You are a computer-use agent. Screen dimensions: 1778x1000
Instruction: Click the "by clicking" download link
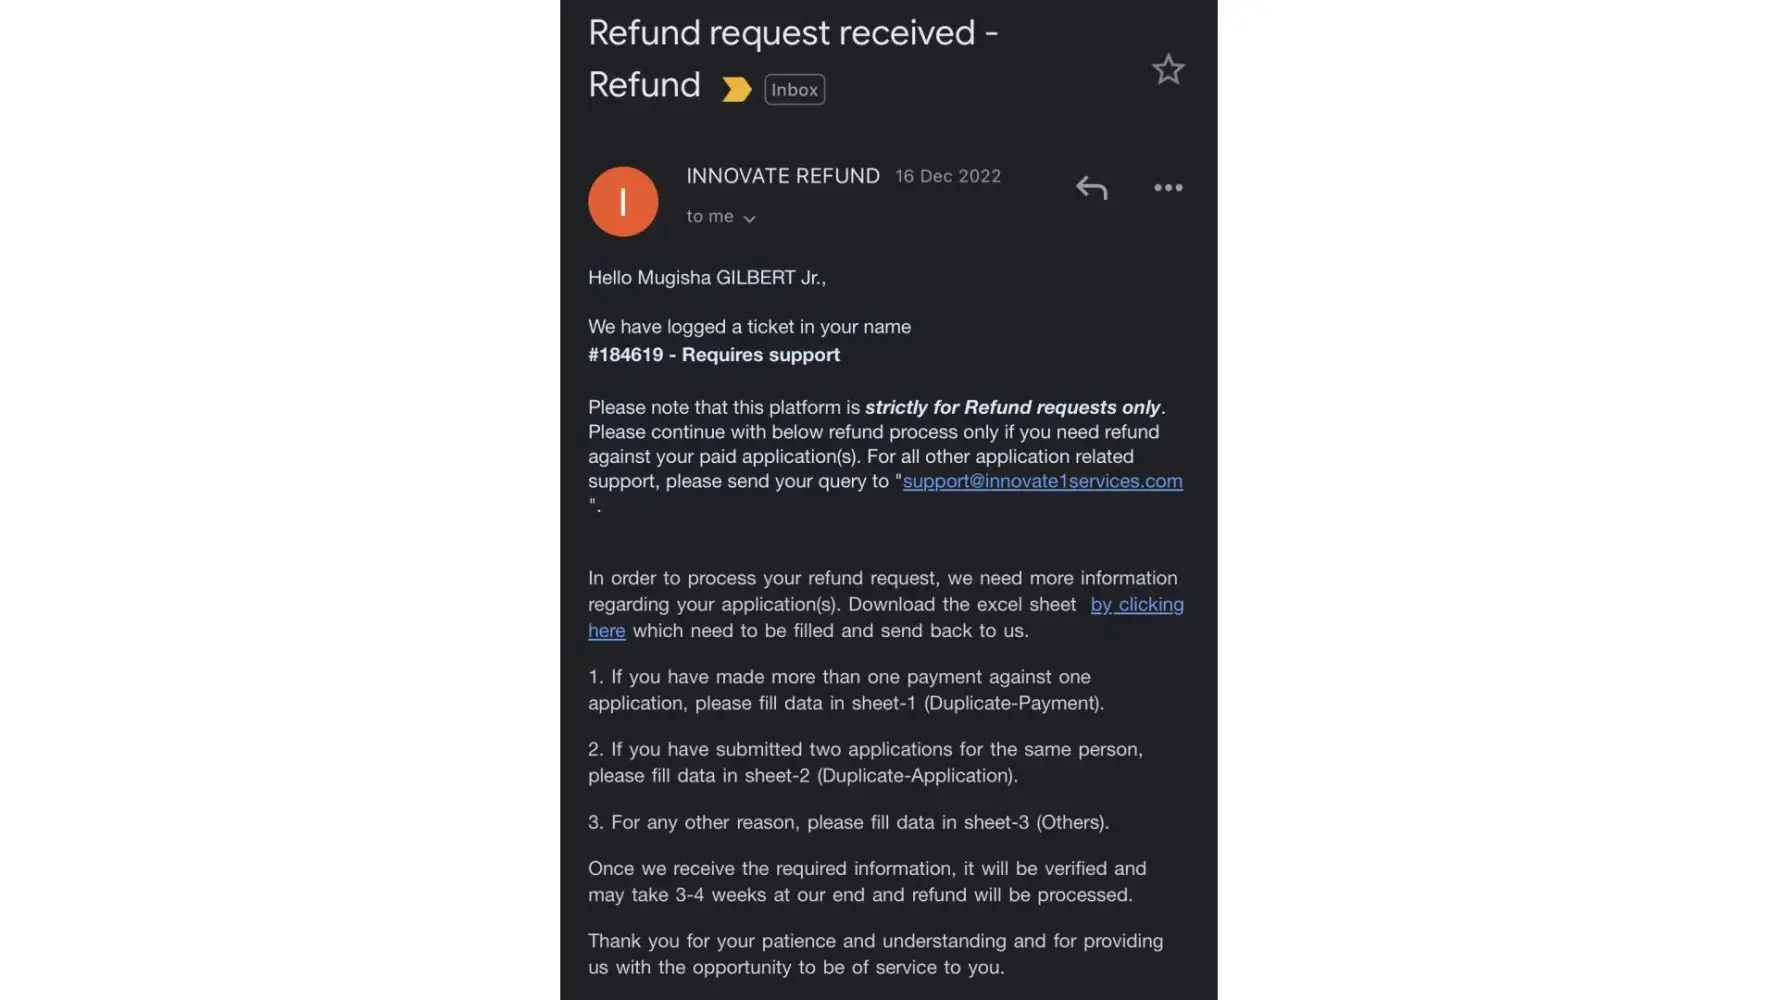1137,605
